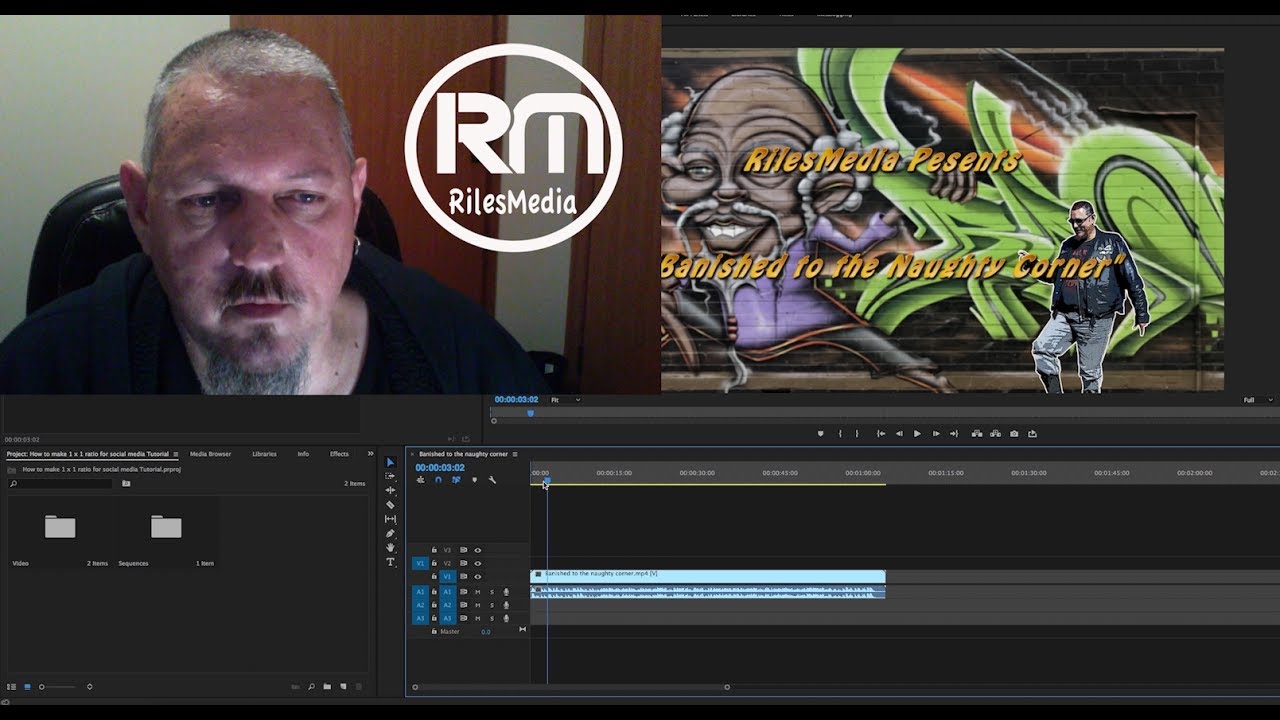Switch project panel to Icon View
Viewport: 1280px width, 720px height.
(x=27, y=687)
